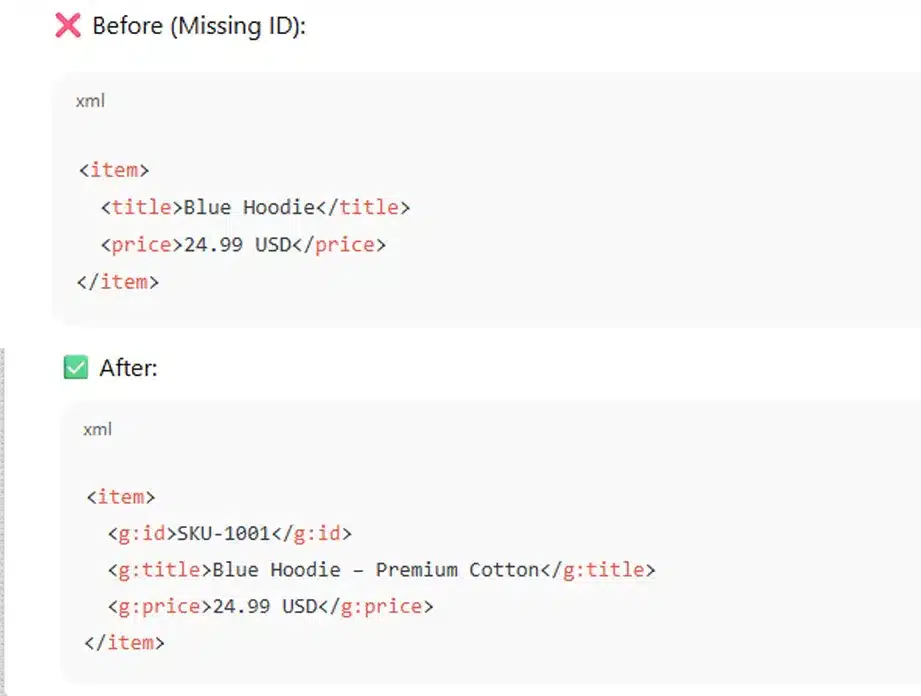Select the xml label of After block

pyautogui.click(x=98, y=429)
